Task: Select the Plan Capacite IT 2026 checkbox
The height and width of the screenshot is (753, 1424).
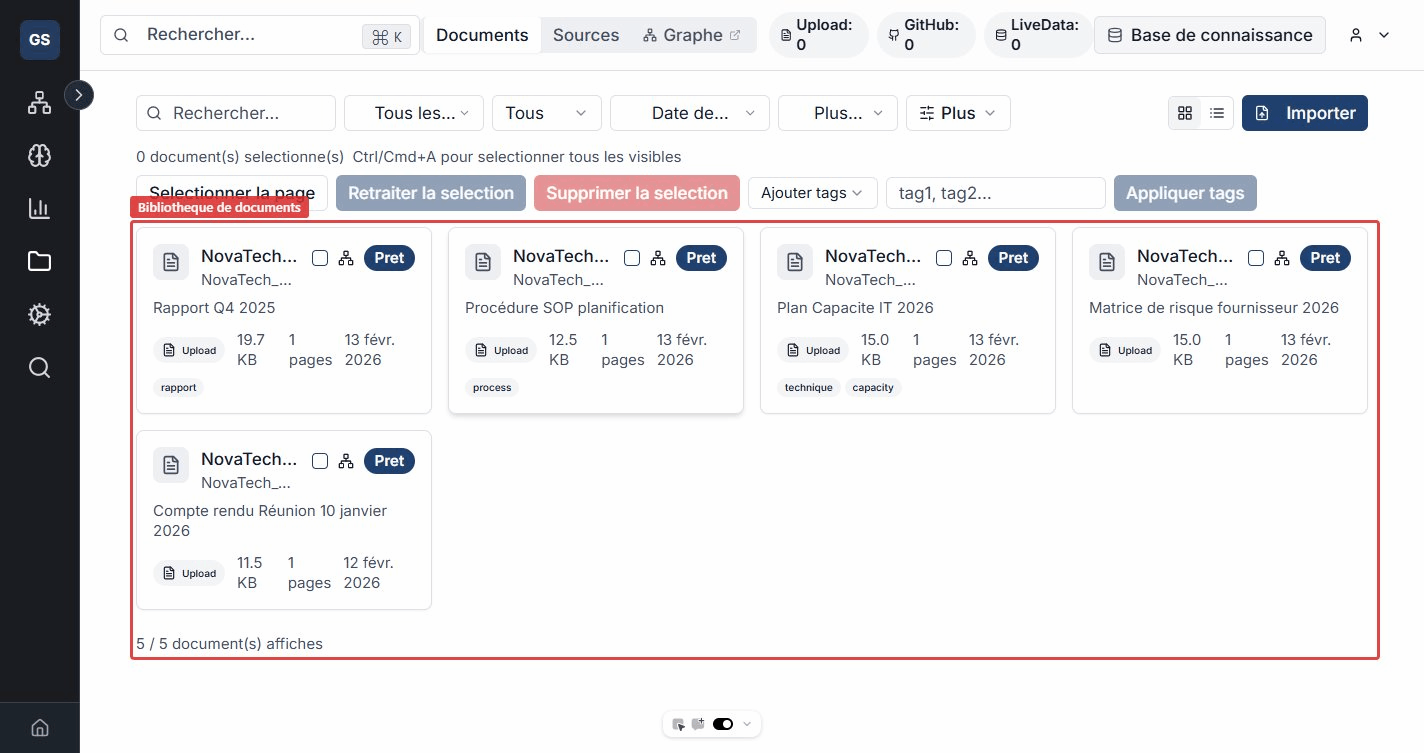Action: [x=944, y=258]
